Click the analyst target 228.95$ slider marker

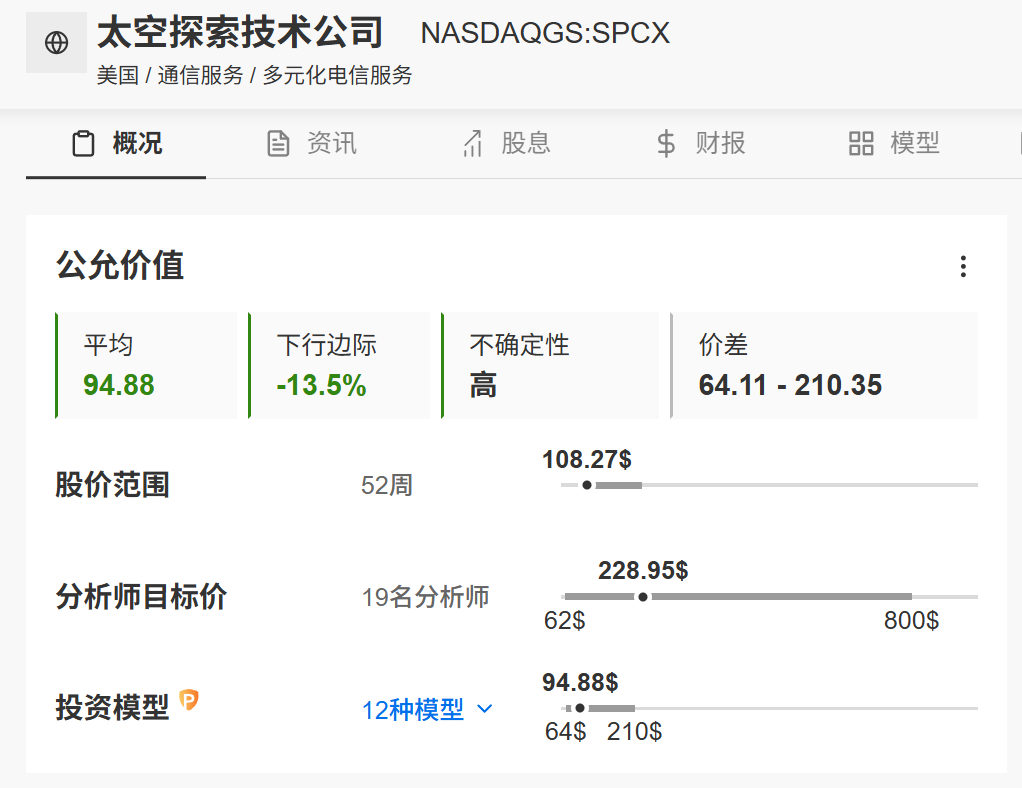click(x=643, y=596)
